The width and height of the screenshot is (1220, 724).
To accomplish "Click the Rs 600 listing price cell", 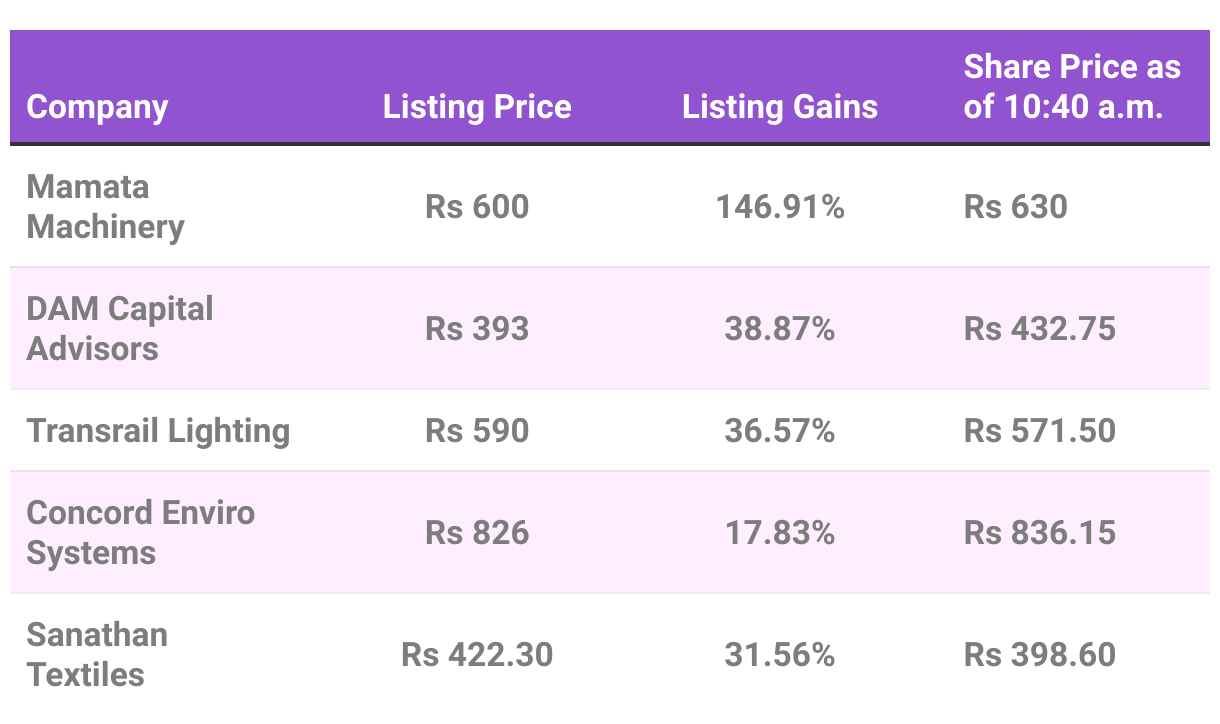I will [477, 206].
